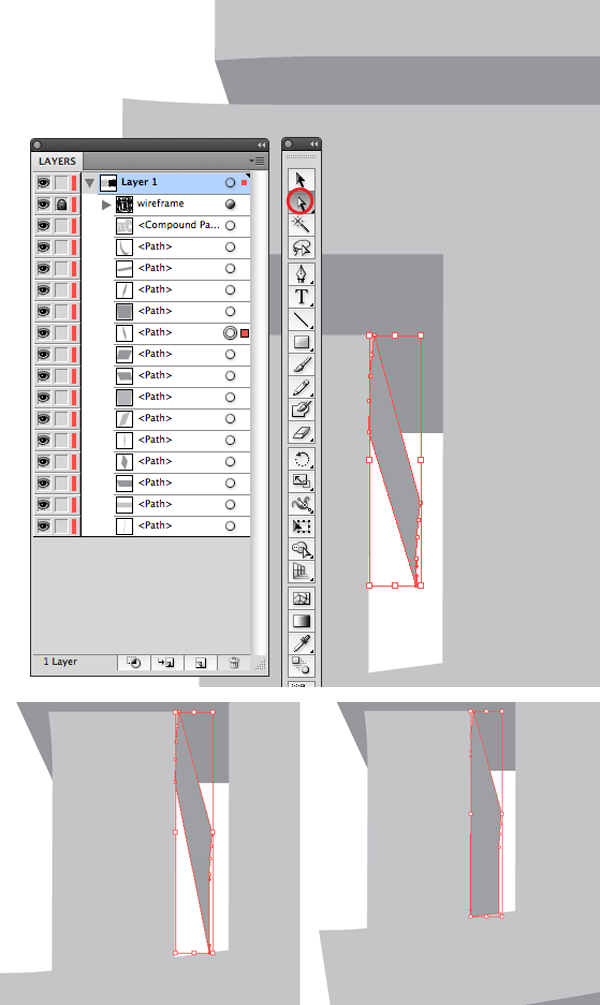Viewport: 600px width, 1005px height.
Task: Unlock the wireframe sublayer padlock
Action: click(x=62, y=204)
